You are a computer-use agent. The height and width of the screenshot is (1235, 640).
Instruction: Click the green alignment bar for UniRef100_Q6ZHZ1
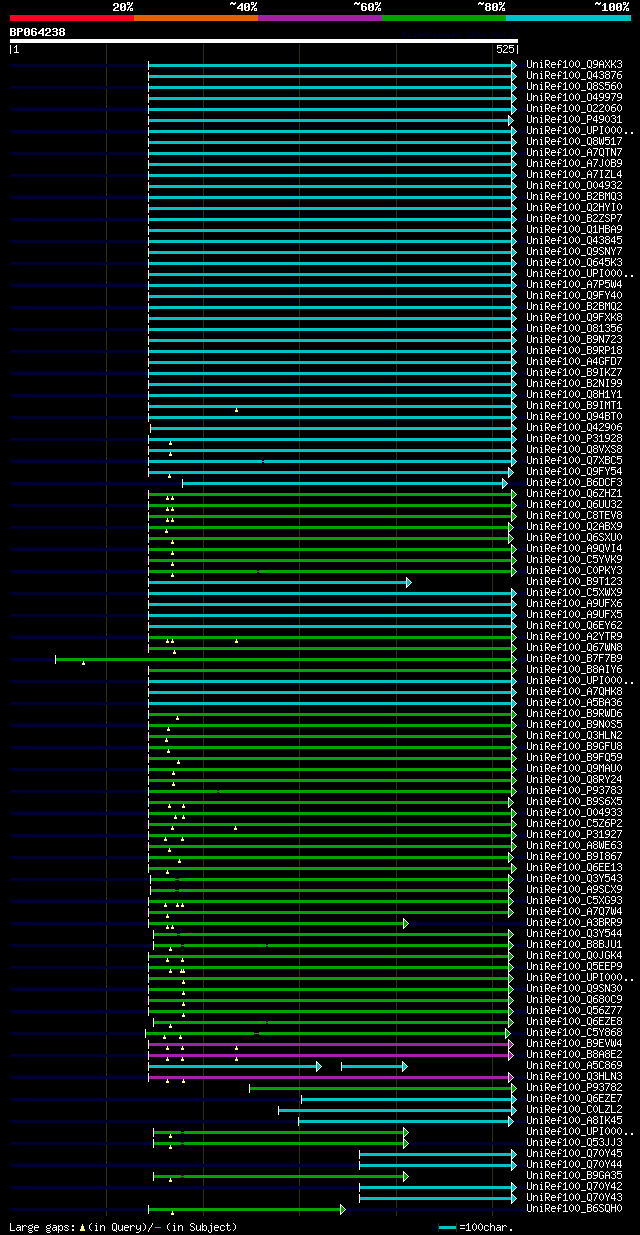(x=332, y=494)
